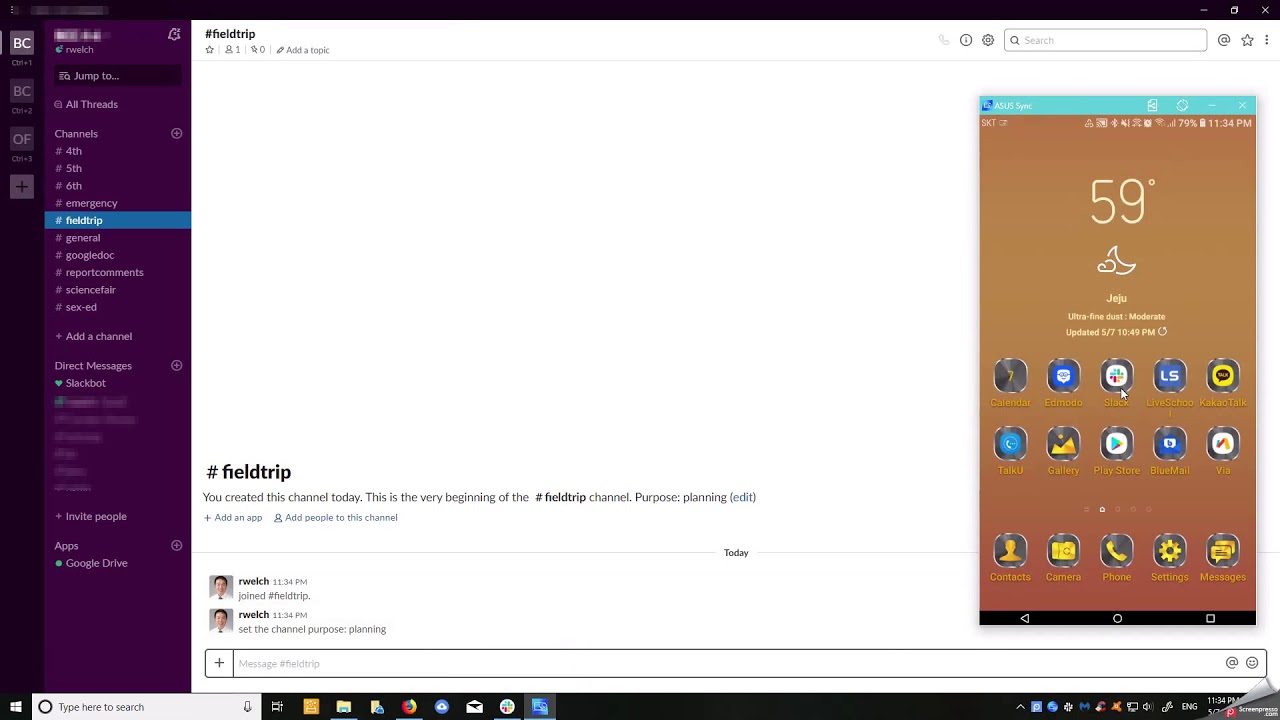
Task: Open Task View on the taskbar
Action: click(x=277, y=707)
